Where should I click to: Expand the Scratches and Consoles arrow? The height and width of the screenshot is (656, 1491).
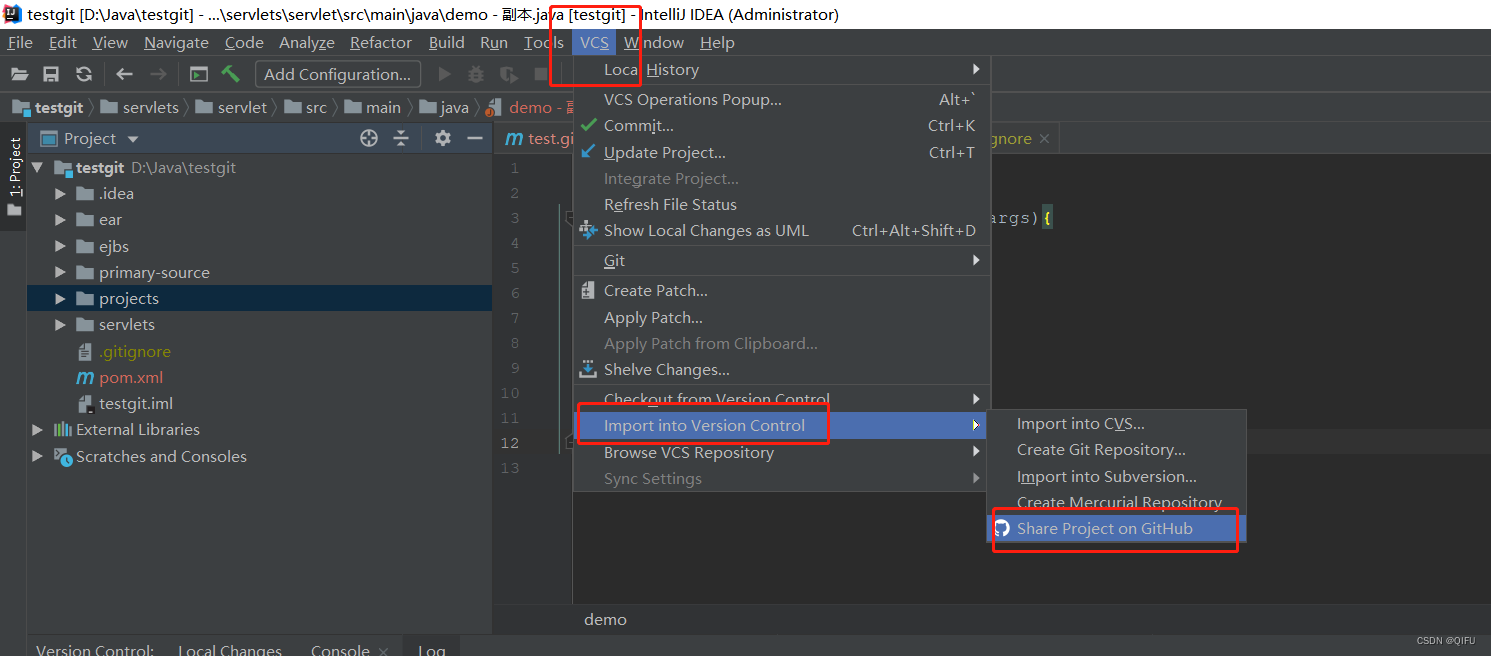coord(38,456)
